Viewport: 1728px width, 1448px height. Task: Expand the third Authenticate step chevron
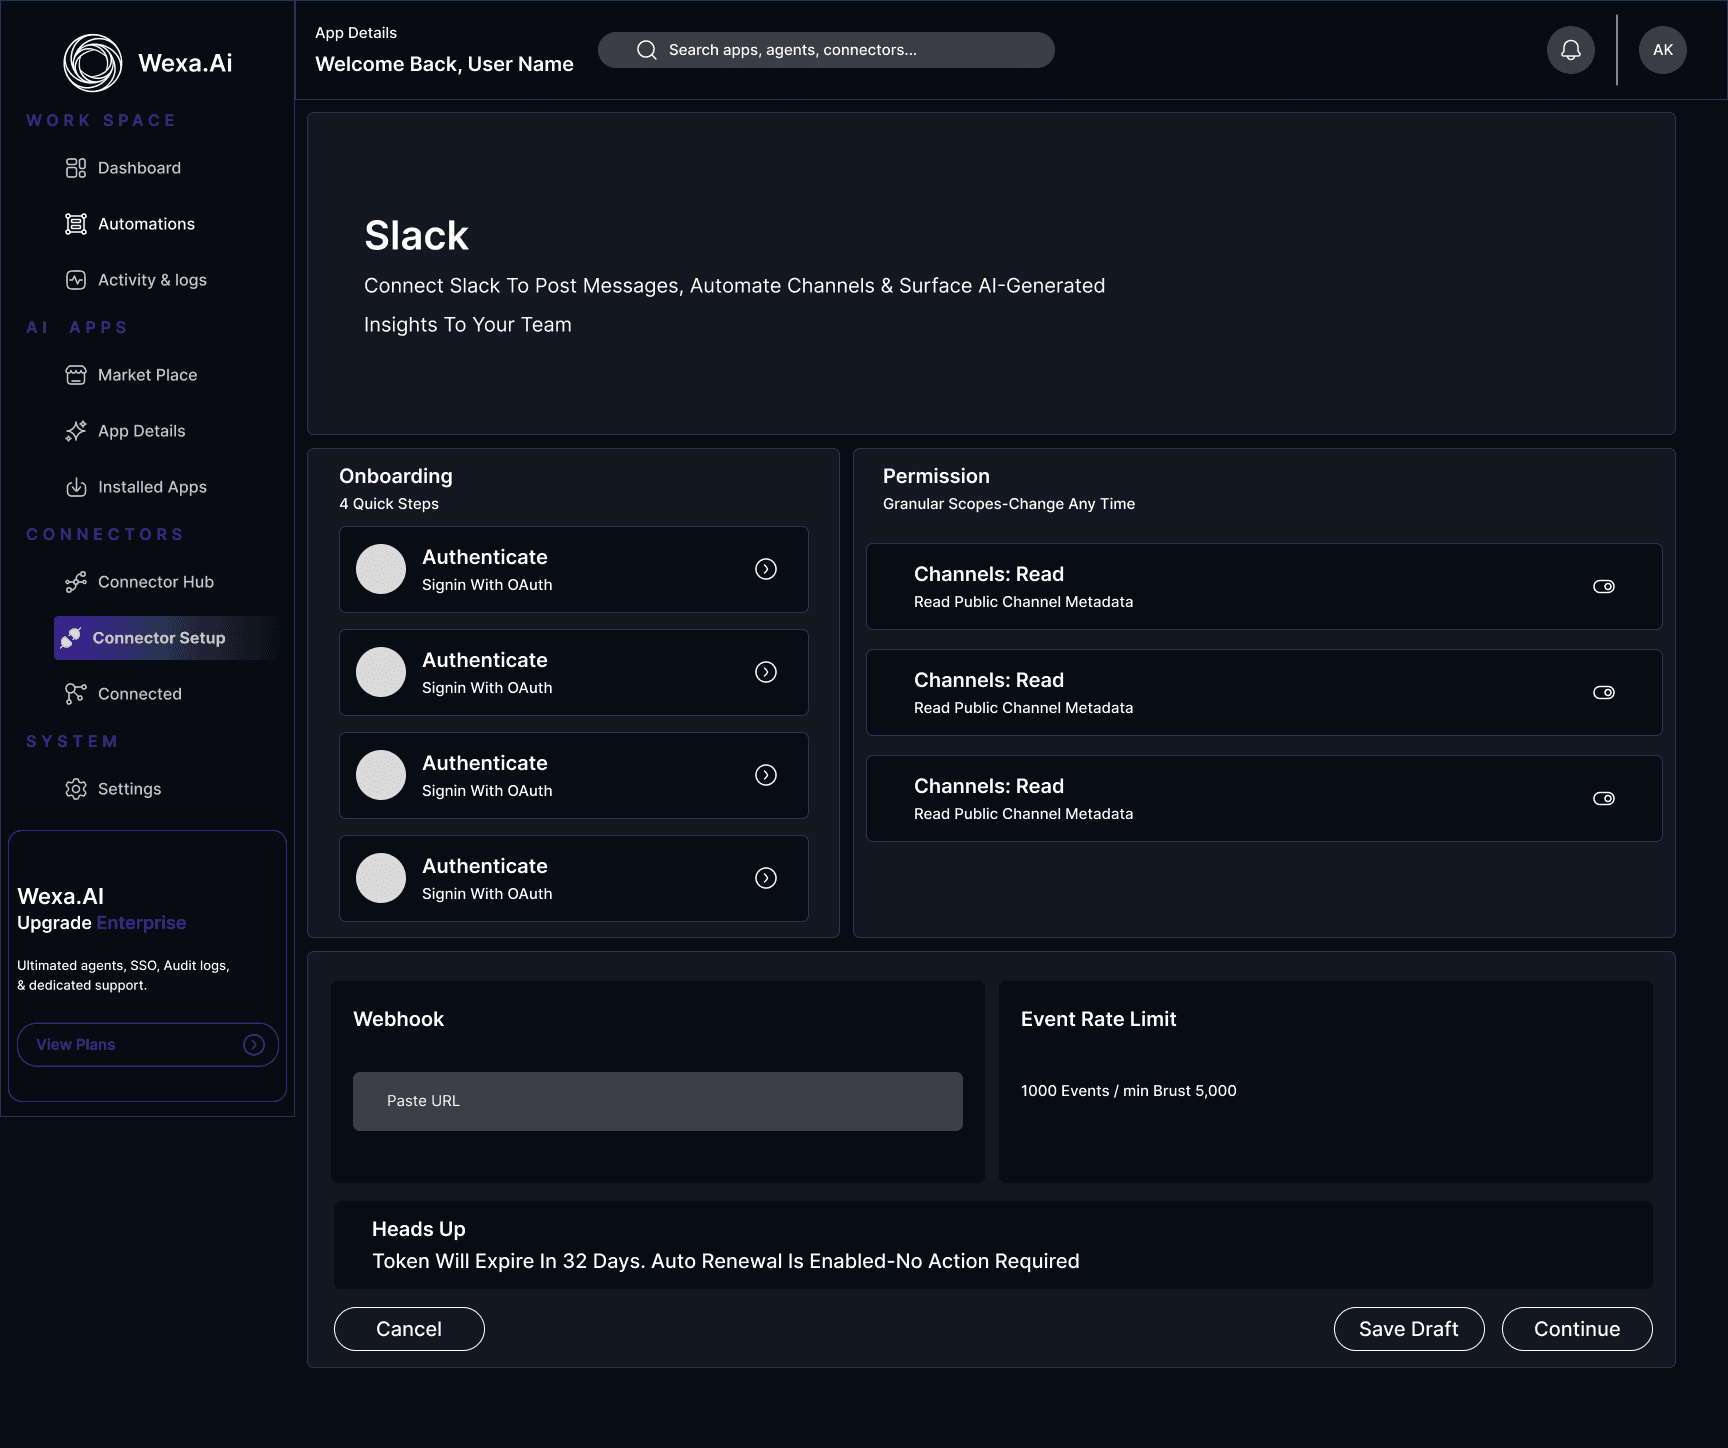click(766, 775)
